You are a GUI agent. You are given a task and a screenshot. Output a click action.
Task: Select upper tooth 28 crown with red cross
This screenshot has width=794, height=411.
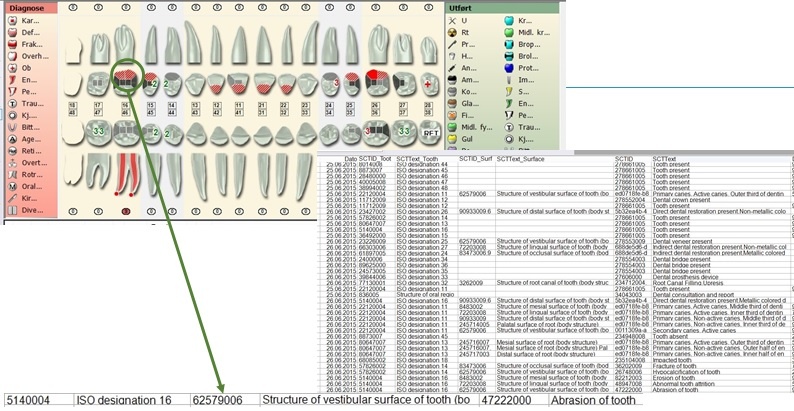(x=428, y=84)
